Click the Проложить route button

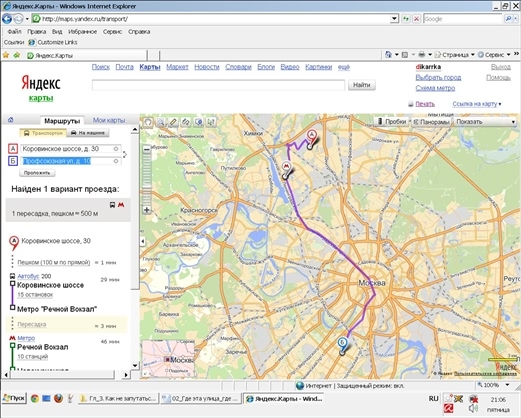tap(37, 173)
